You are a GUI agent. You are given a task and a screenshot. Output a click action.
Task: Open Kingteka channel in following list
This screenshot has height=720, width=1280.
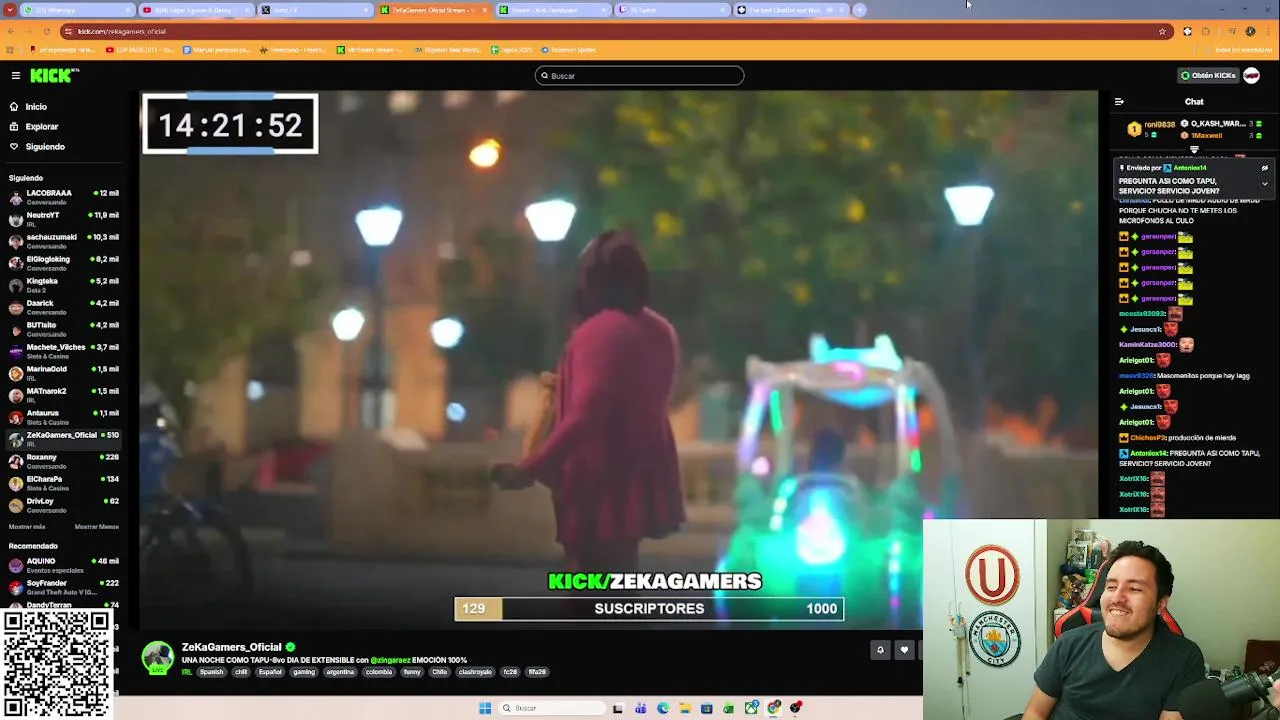[x=64, y=285]
